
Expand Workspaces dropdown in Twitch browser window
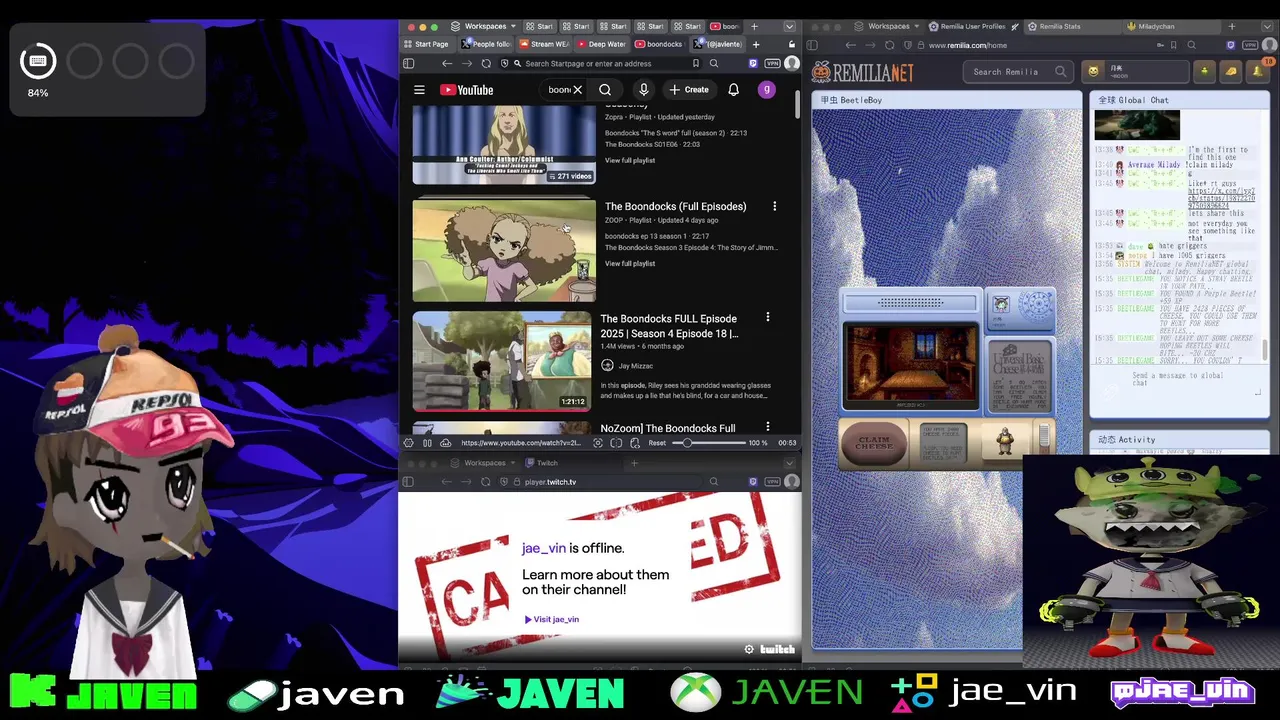[x=484, y=463]
